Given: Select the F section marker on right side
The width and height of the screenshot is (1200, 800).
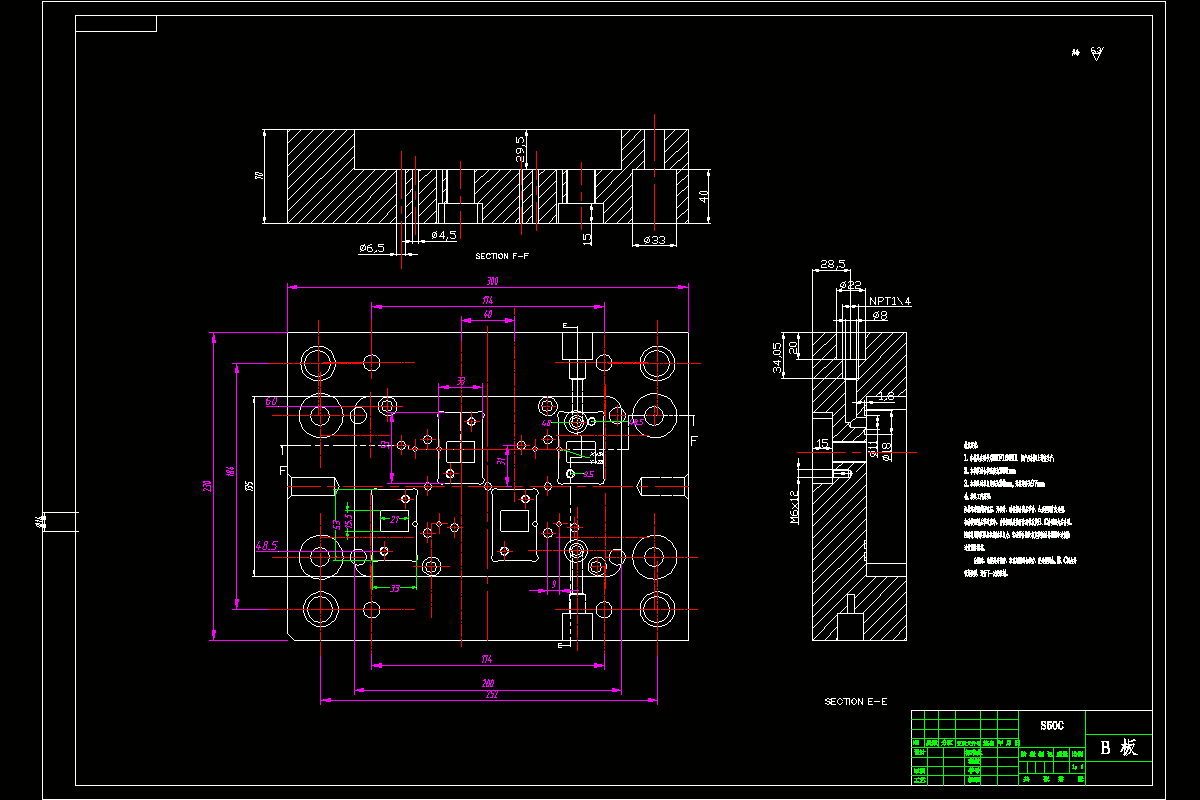Looking at the screenshot, I should coord(695,440).
